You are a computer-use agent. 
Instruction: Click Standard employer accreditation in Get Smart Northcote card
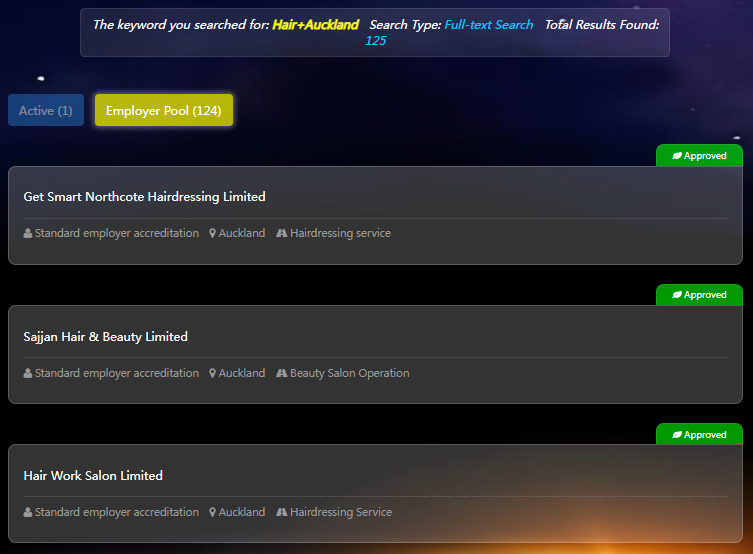[117, 233]
